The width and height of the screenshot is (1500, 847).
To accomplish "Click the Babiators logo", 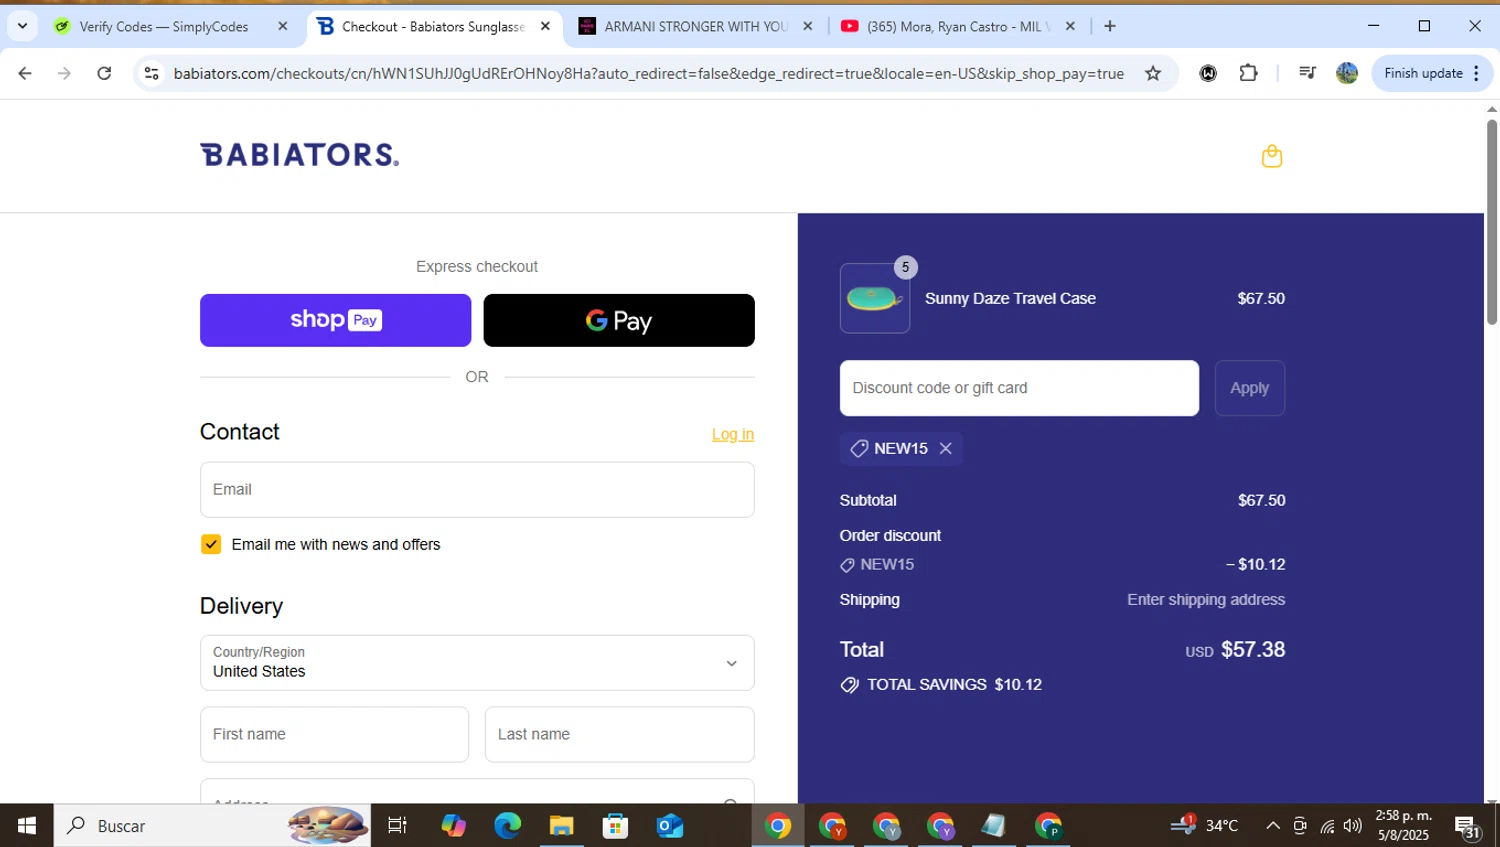I will point(300,155).
